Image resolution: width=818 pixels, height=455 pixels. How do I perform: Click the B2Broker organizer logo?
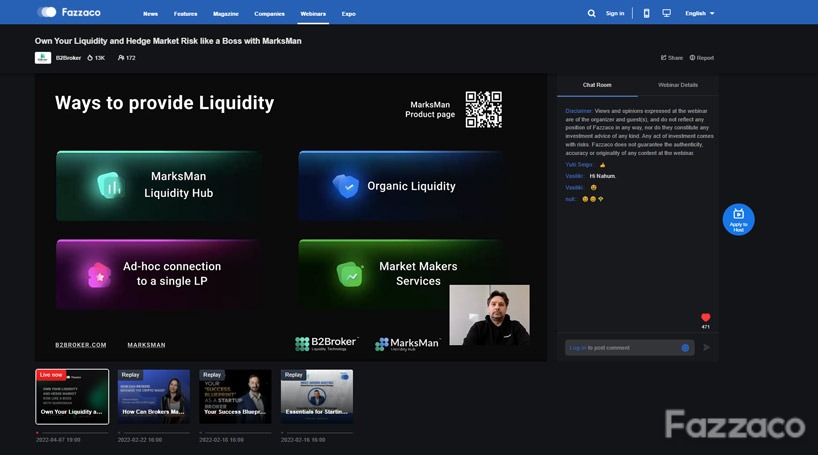coord(43,58)
